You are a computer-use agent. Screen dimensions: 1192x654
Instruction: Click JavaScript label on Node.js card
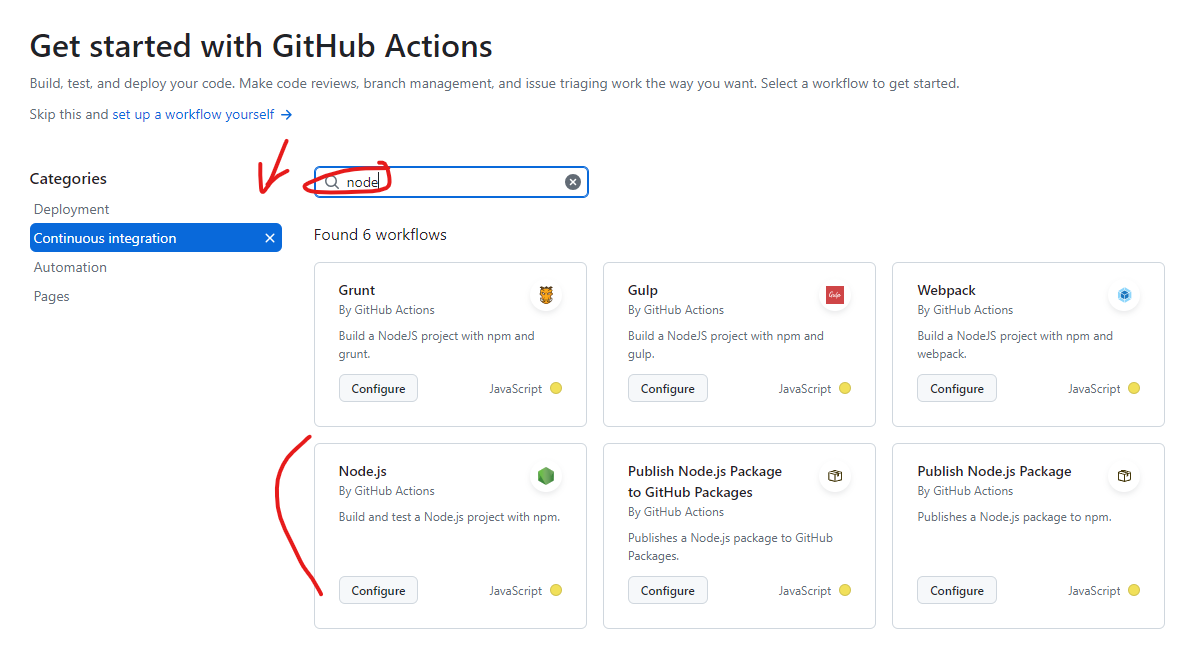click(515, 591)
